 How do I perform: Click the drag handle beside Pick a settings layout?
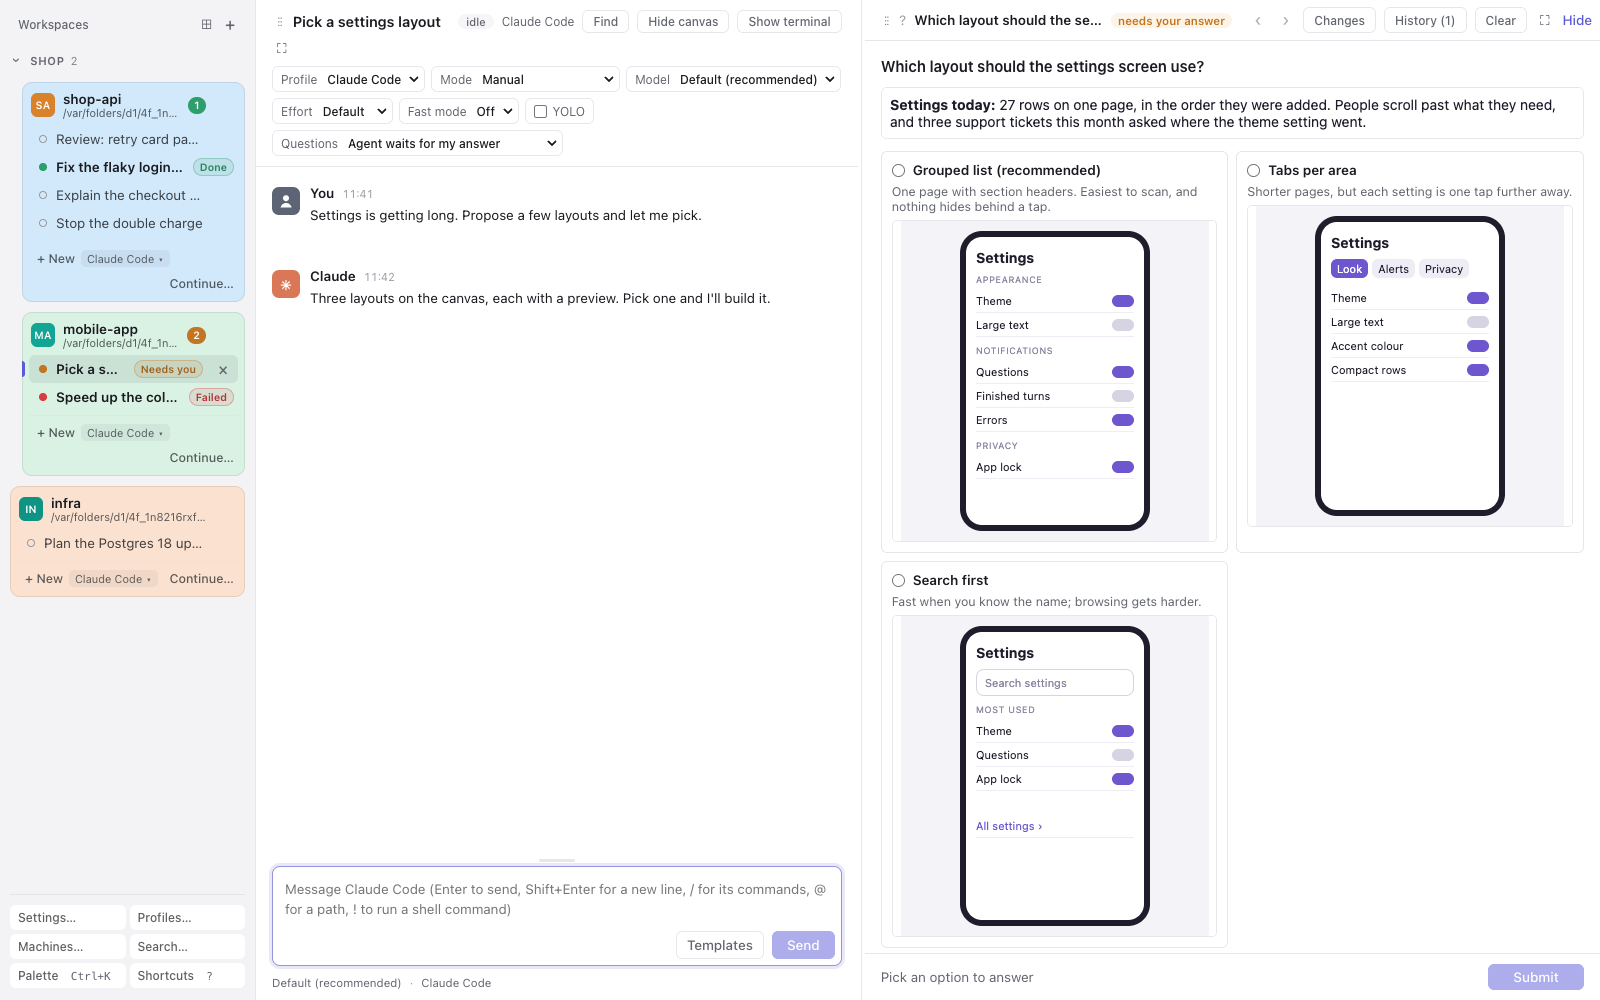[x=280, y=22]
